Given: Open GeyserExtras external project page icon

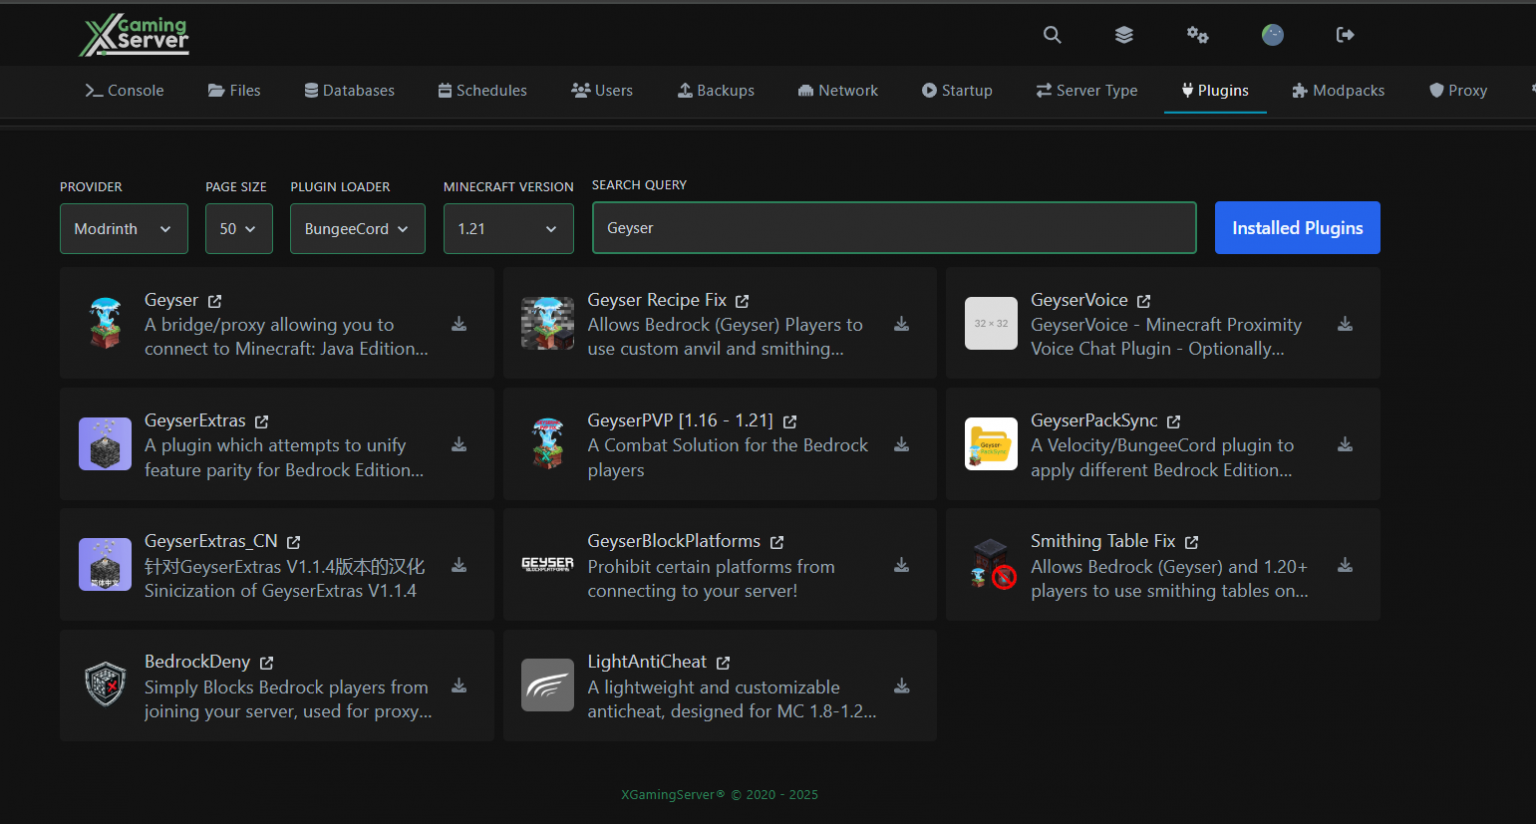Looking at the screenshot, I should point(263,420).
